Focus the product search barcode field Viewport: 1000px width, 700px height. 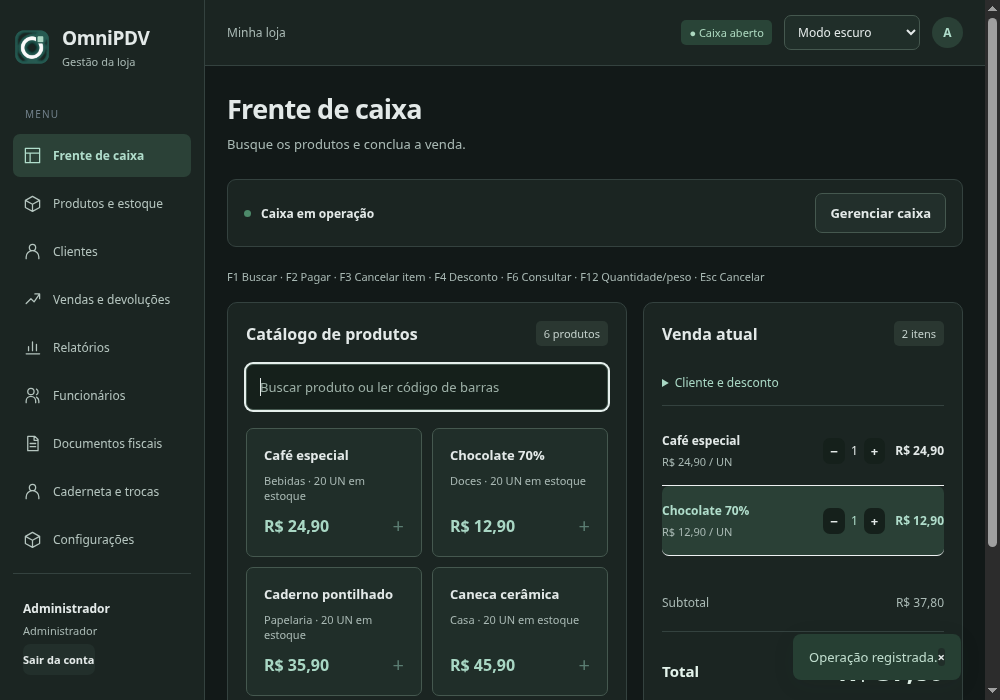pyautogui.click(x=427, y=387)
